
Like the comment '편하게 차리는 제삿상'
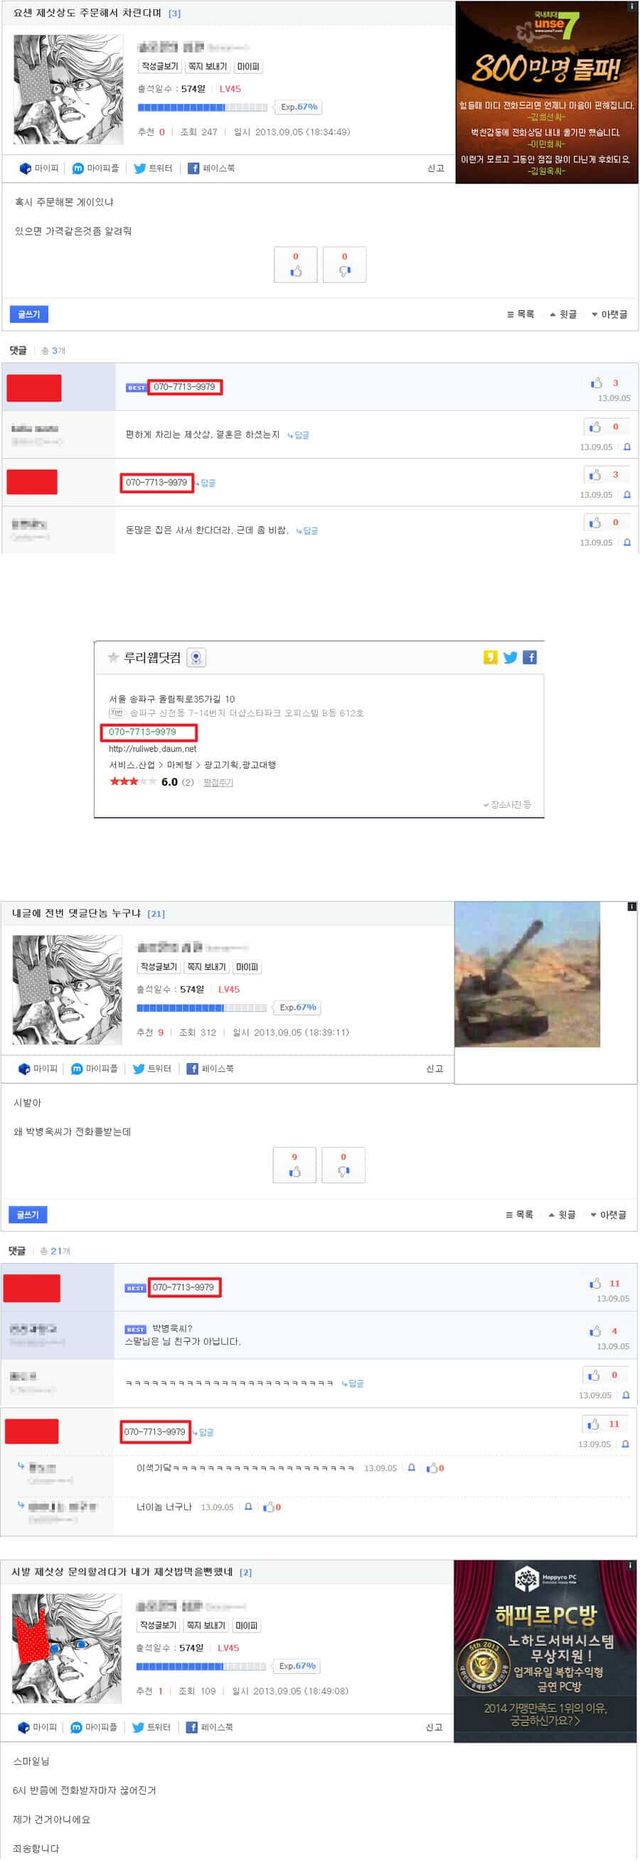tap(596, 427)
